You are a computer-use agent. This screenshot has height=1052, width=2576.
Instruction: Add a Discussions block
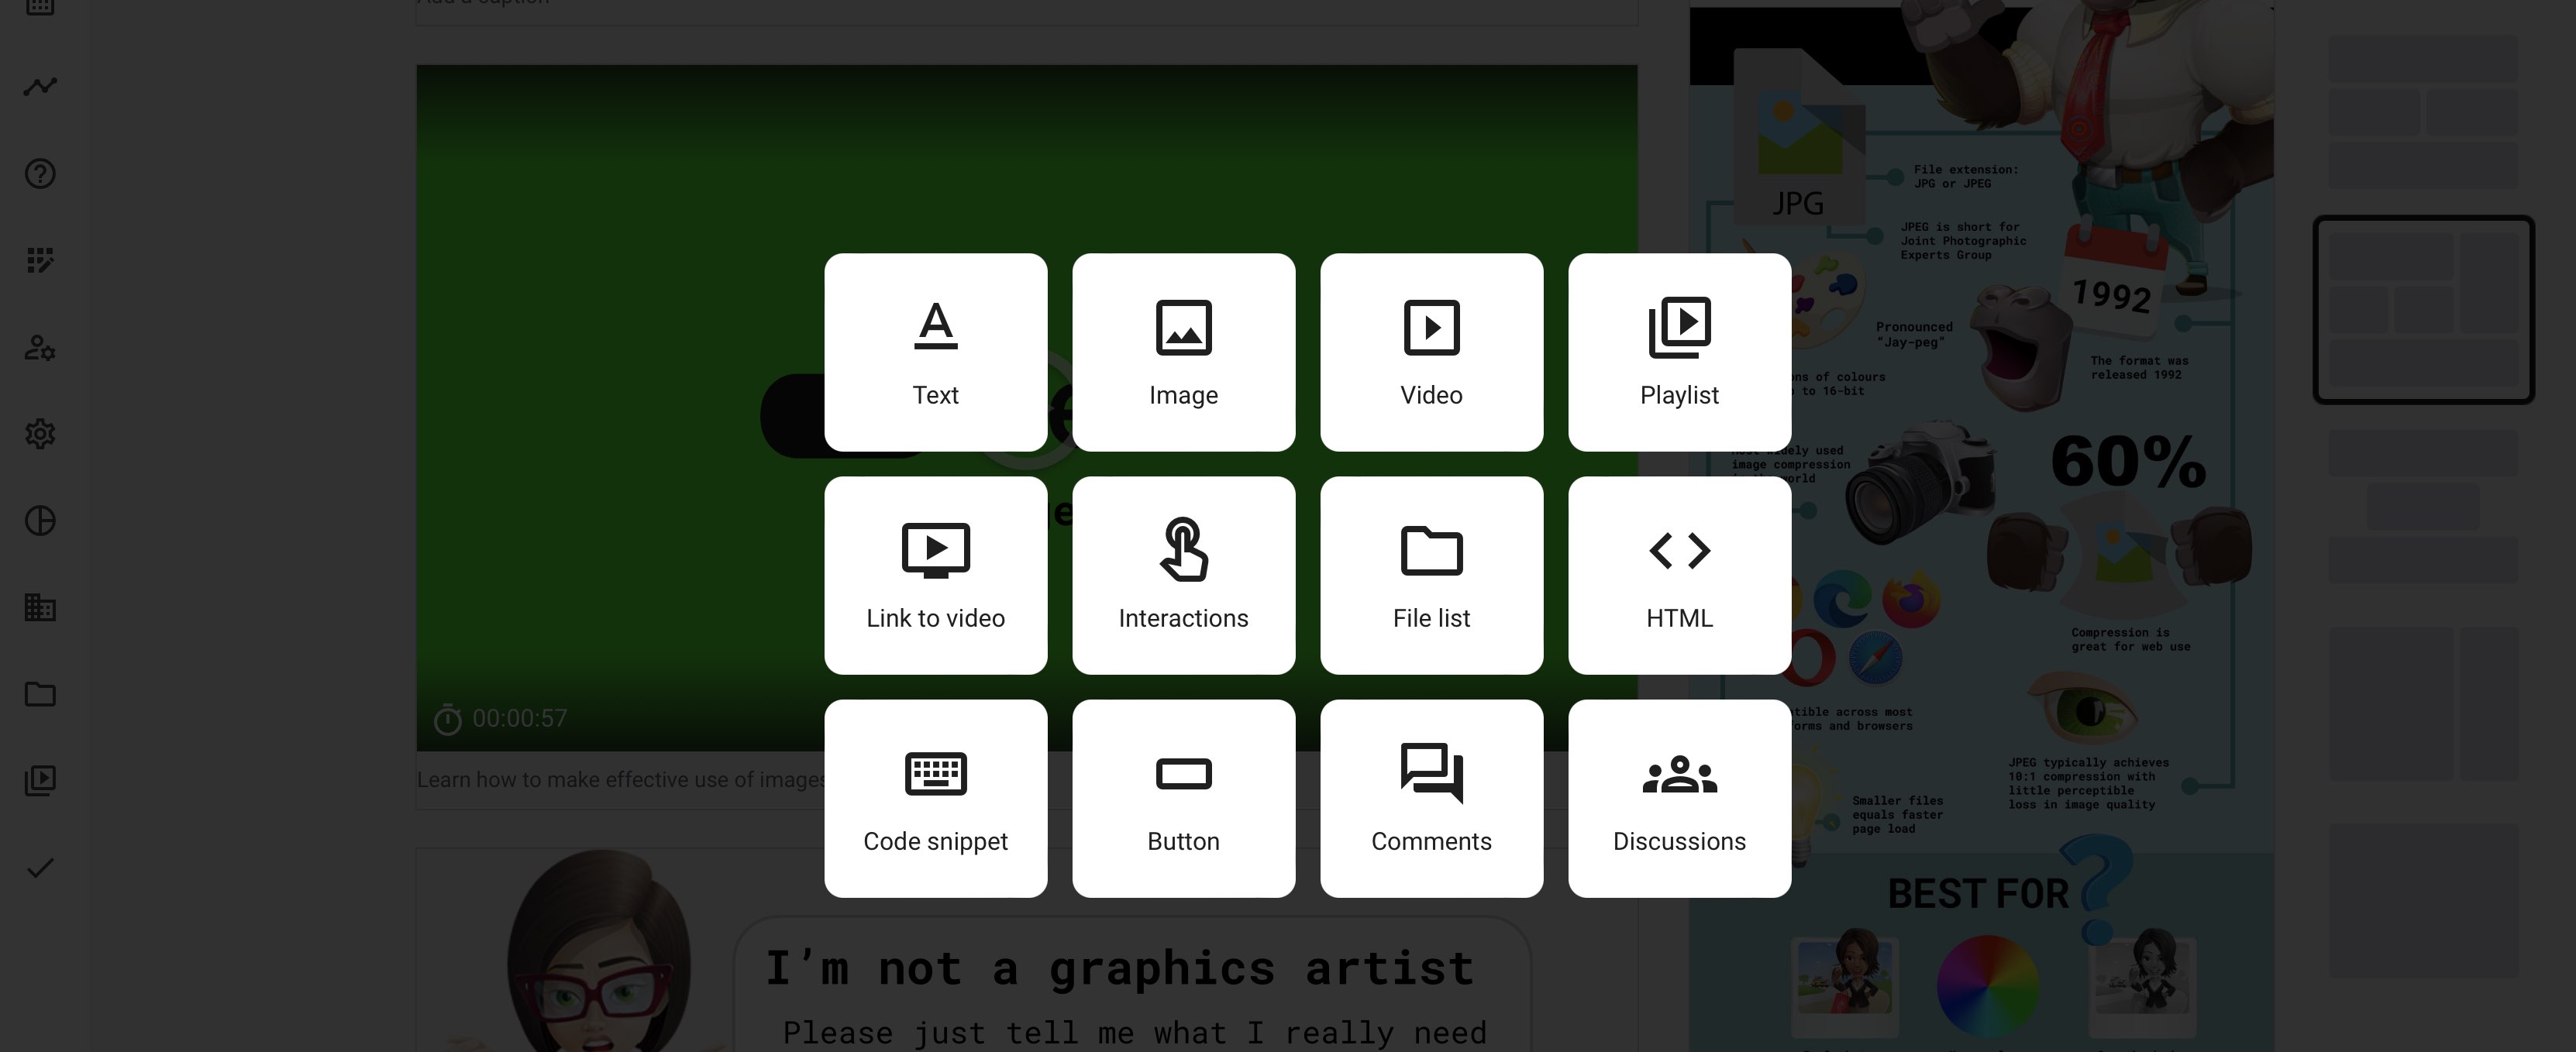coord(1679,798)
